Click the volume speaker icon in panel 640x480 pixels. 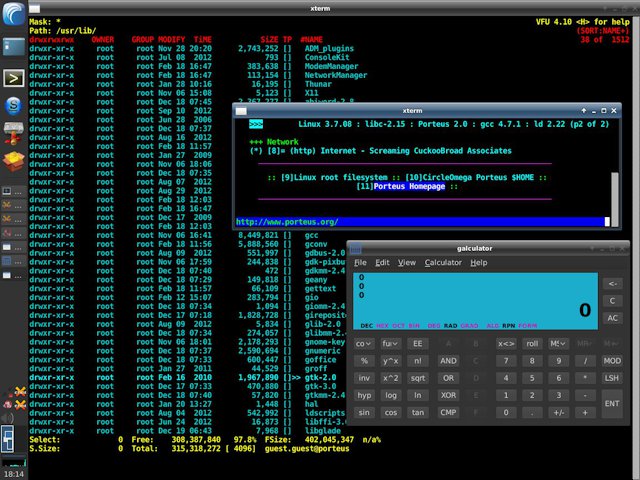[x=7, y=418]
